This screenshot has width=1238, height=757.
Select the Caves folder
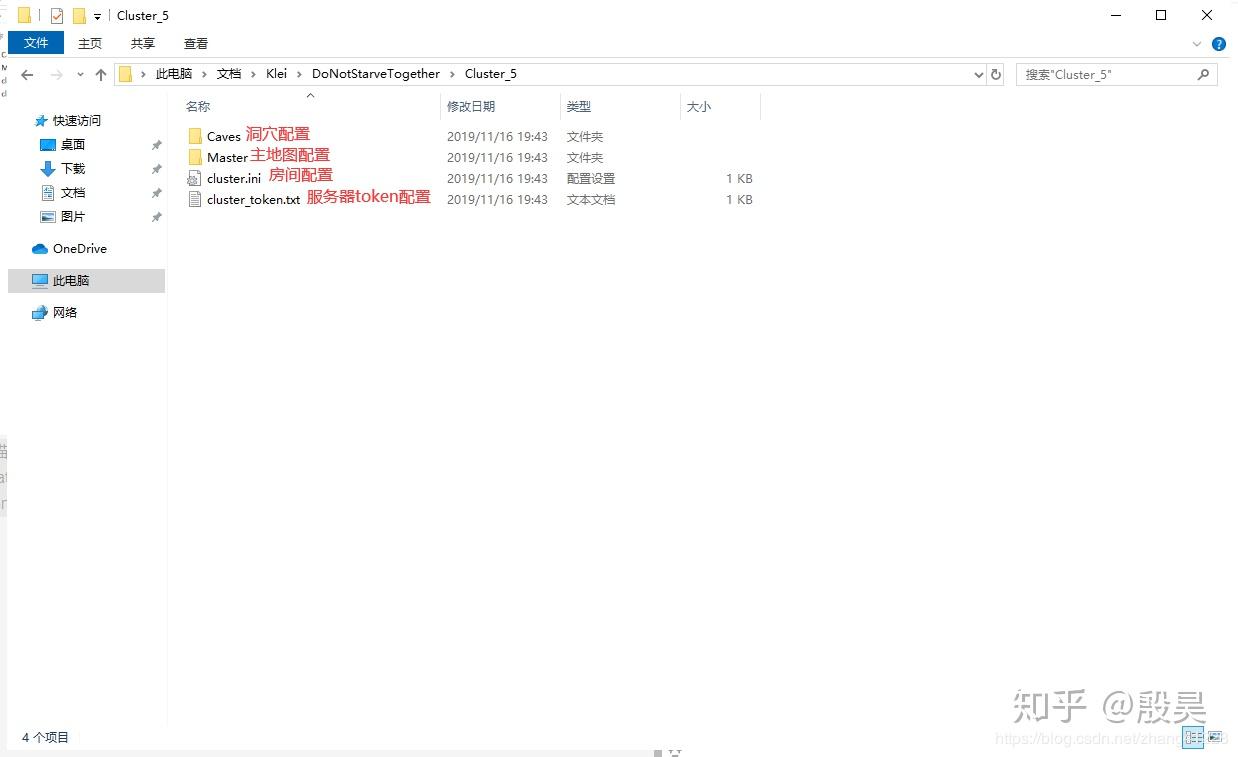pos(224,136)
